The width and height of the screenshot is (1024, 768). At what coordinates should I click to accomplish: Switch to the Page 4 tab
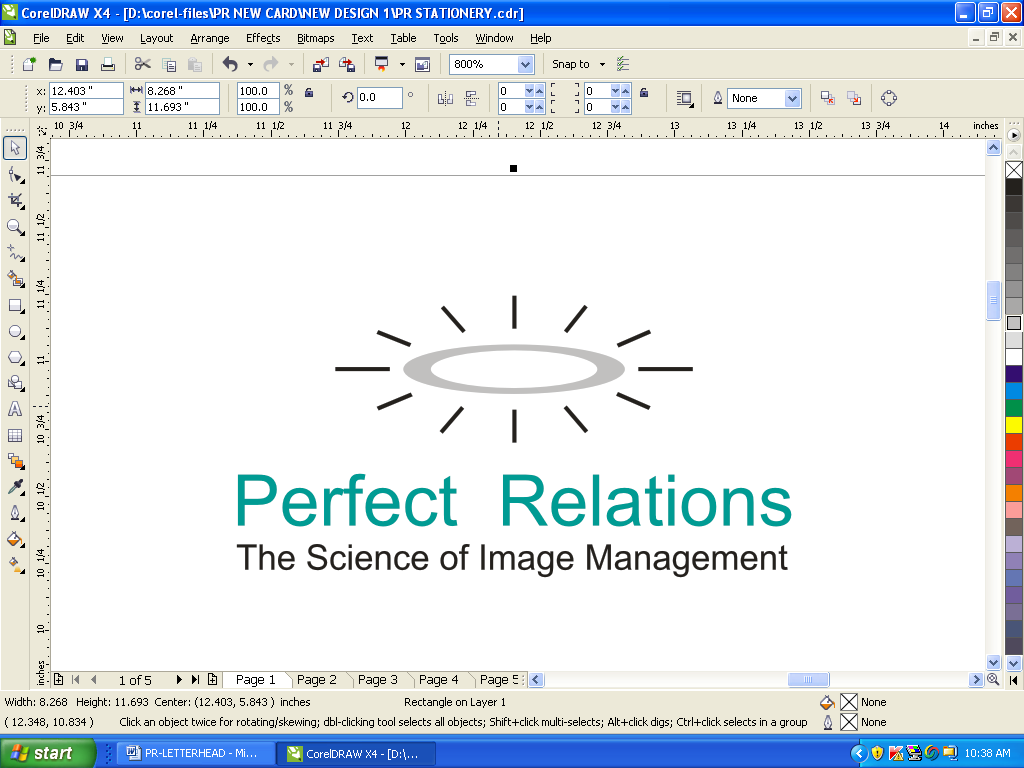click(x=438, y=680)
